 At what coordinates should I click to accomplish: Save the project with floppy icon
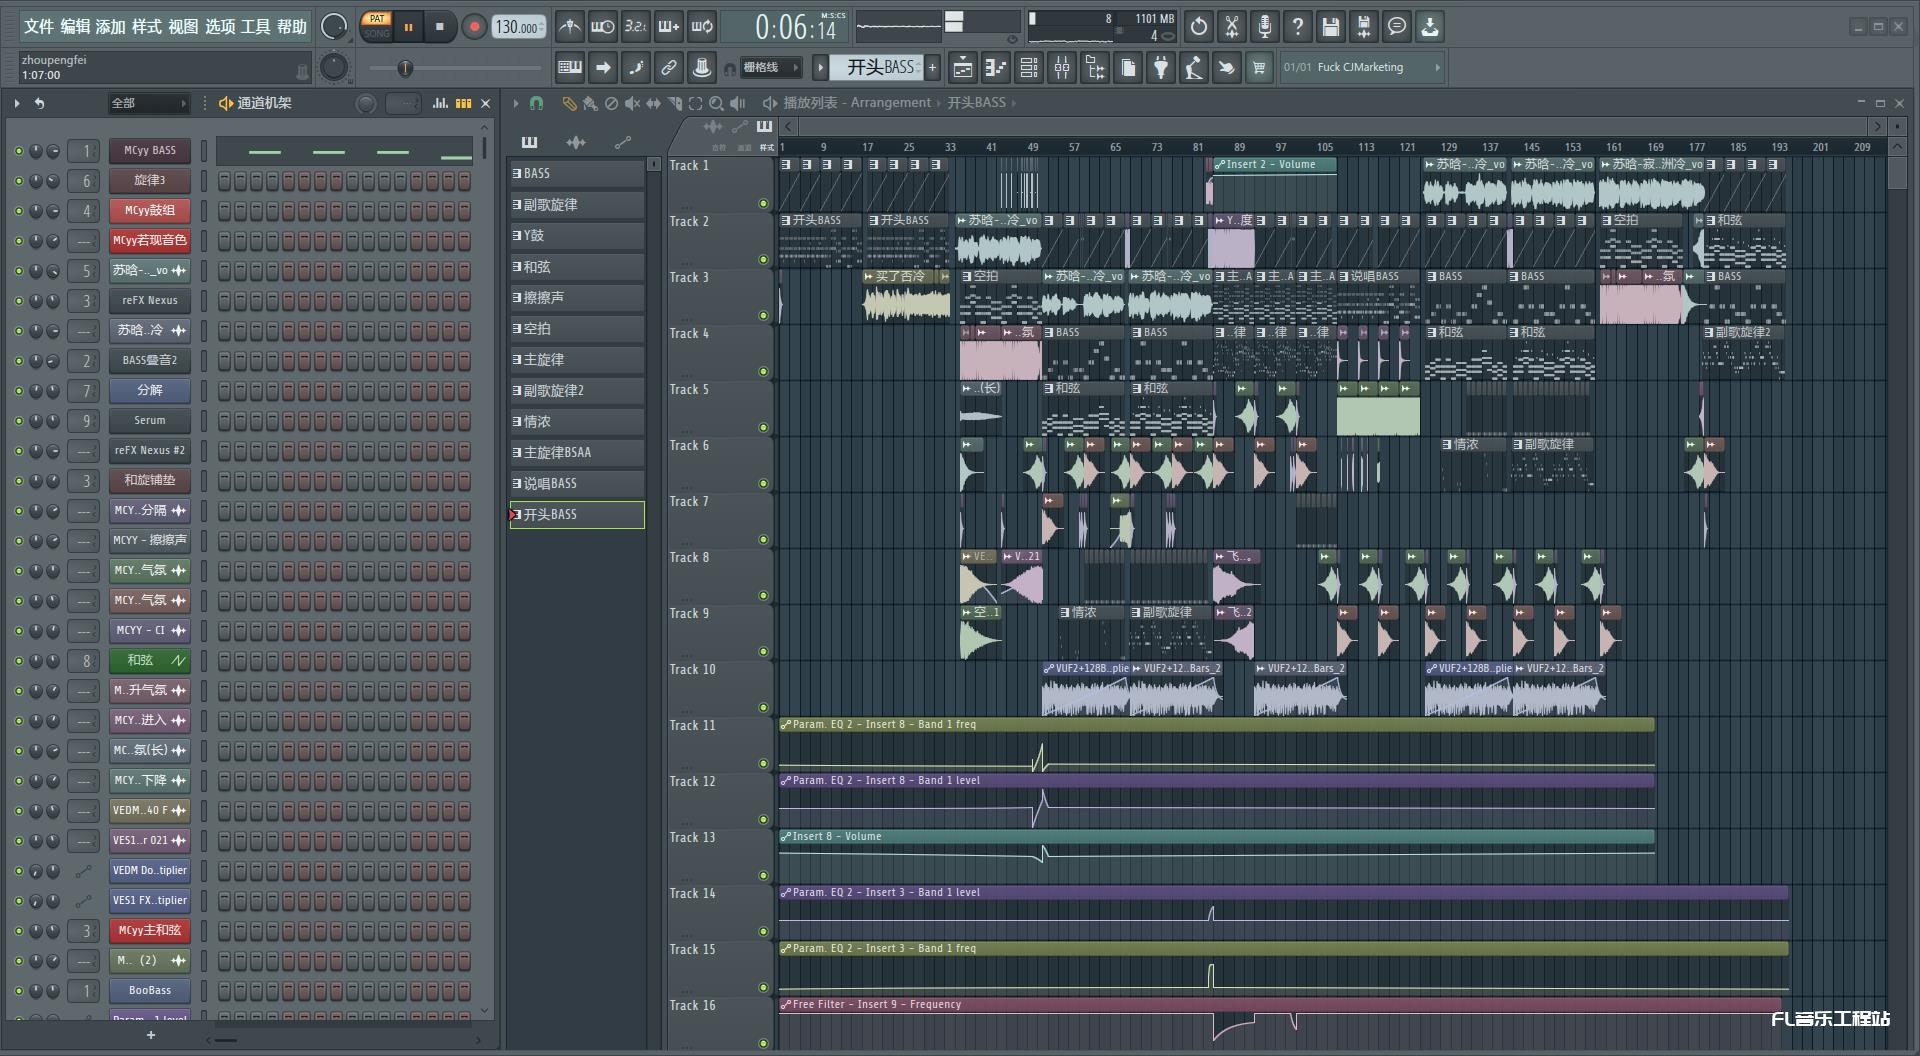(1331, 27)
